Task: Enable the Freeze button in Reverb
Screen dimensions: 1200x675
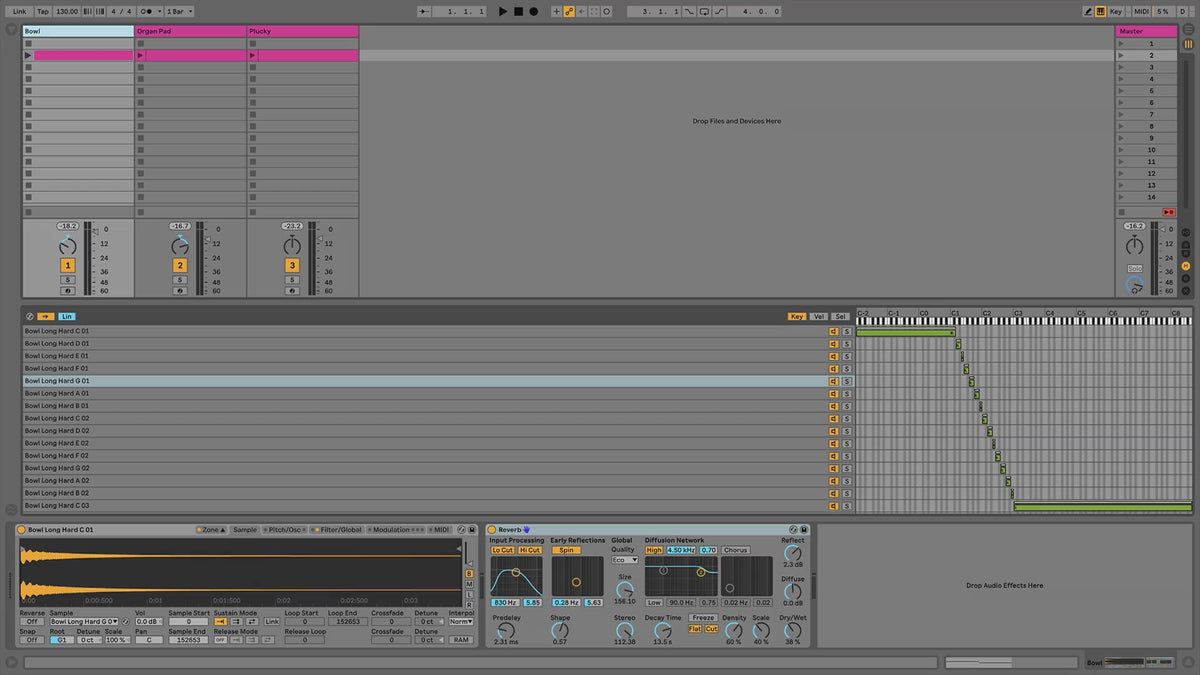Action: [703, 618]
